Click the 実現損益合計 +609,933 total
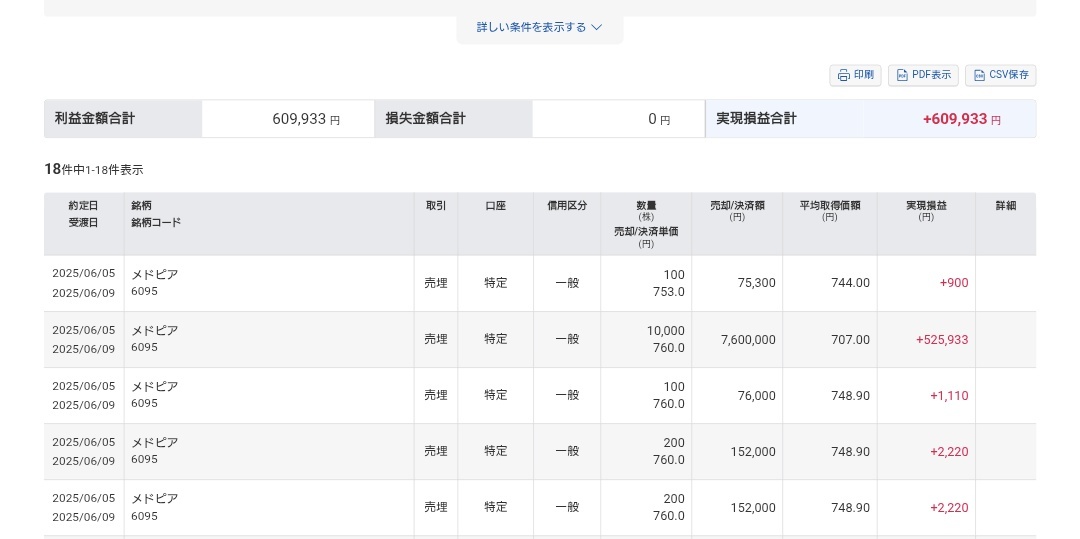Screen dimensions: 1080x539 pos(962,119)
